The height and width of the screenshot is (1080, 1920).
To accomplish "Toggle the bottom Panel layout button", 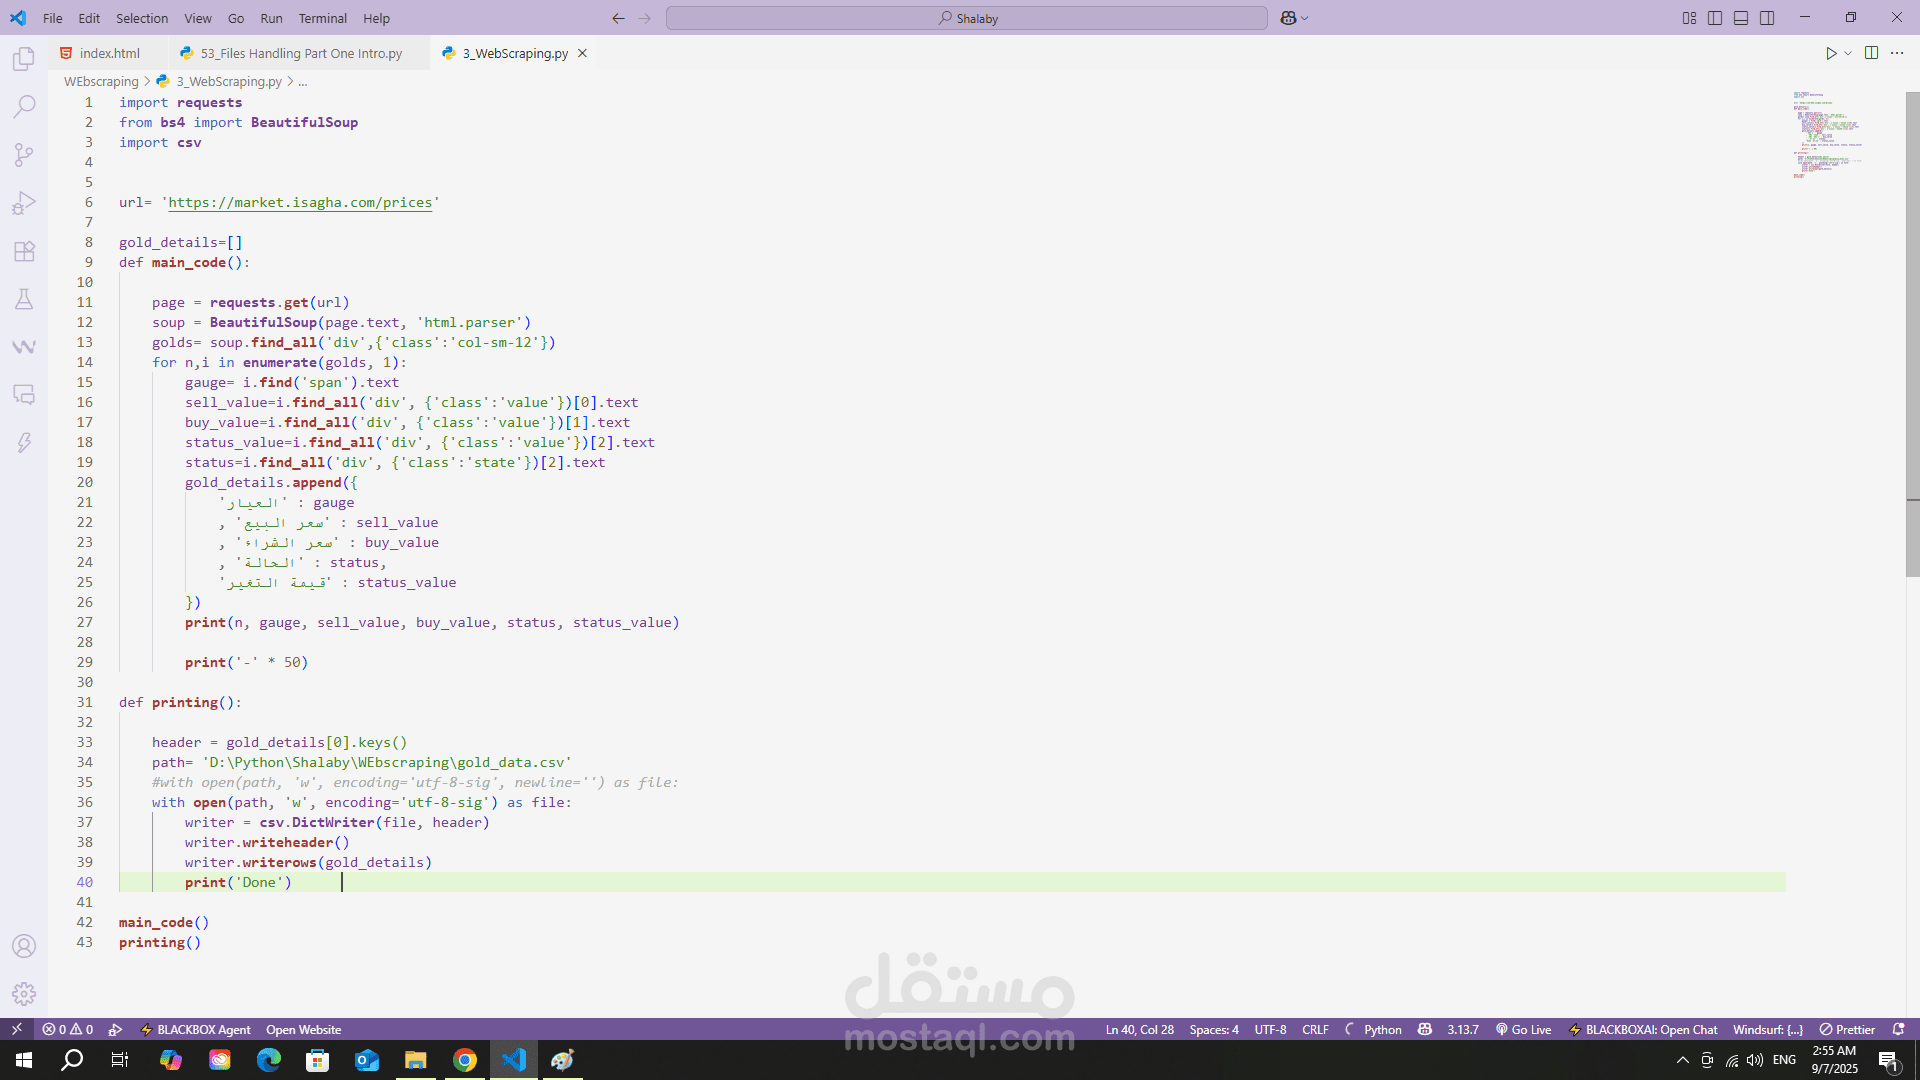I will pyautogui.click(x=1741, y=18).
